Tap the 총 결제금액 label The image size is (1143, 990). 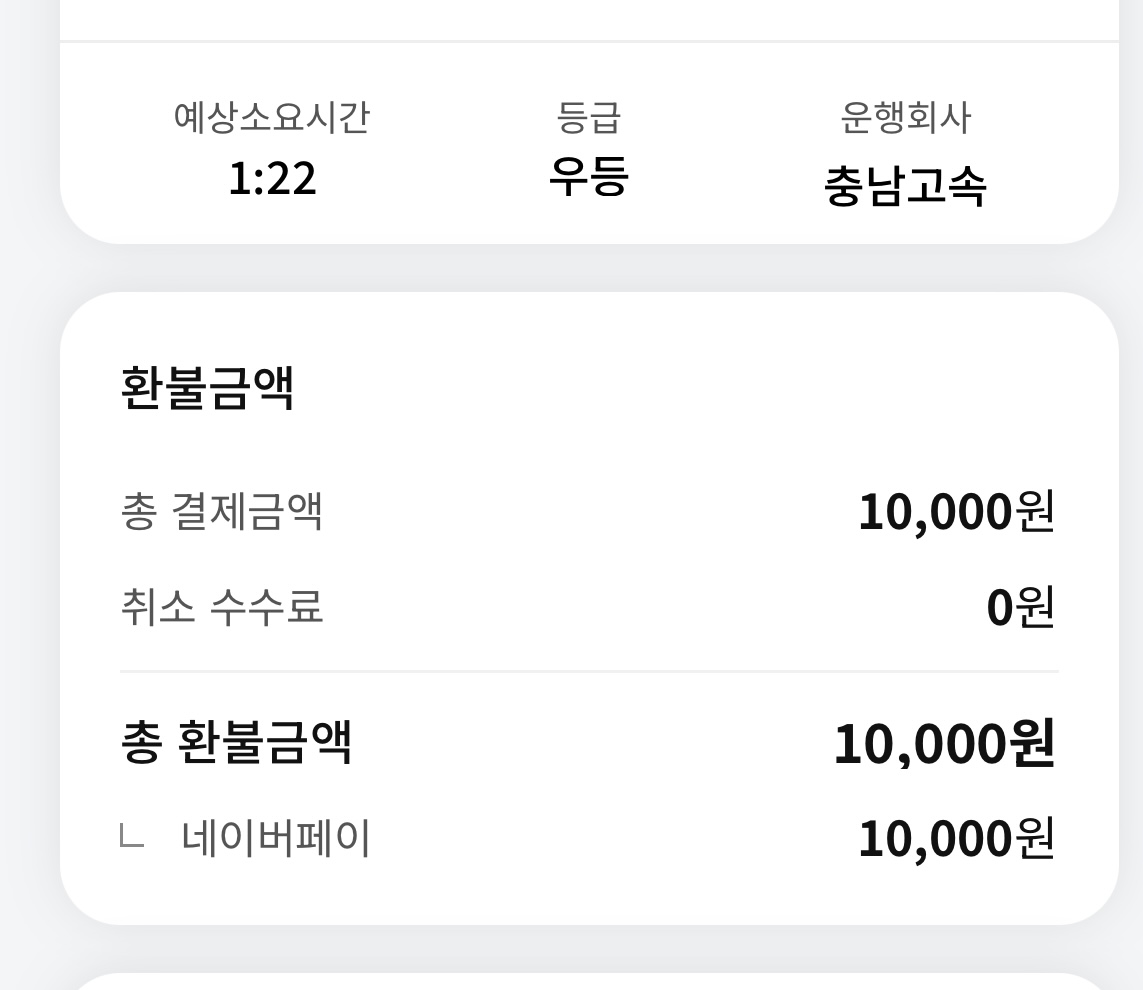coord(221,512)
